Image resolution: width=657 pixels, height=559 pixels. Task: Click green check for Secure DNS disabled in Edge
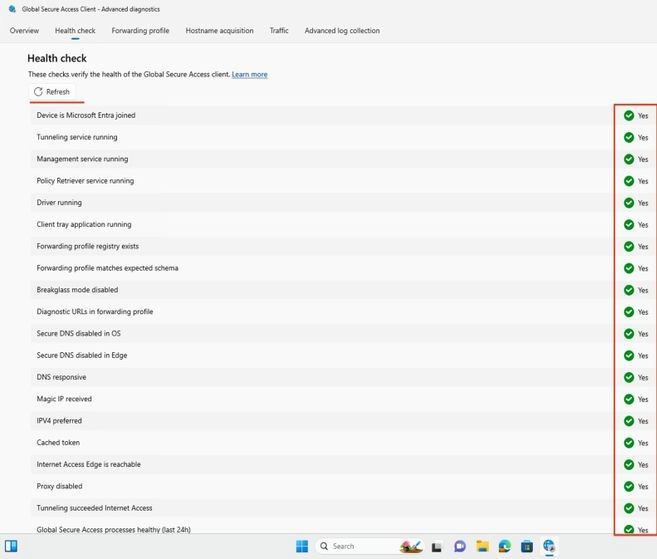[x=629, y=355]
